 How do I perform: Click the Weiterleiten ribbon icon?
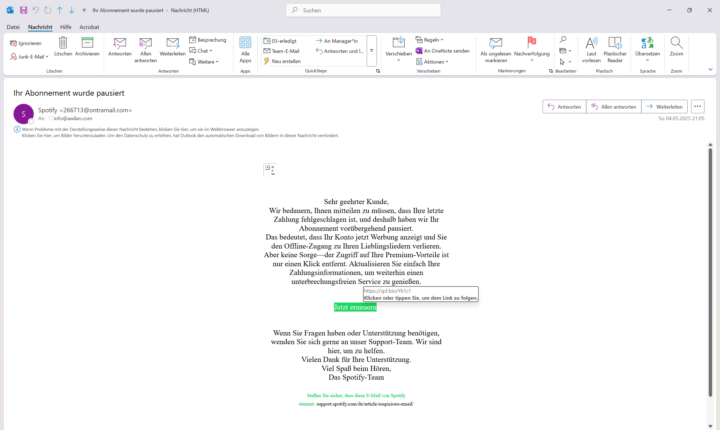173,46
